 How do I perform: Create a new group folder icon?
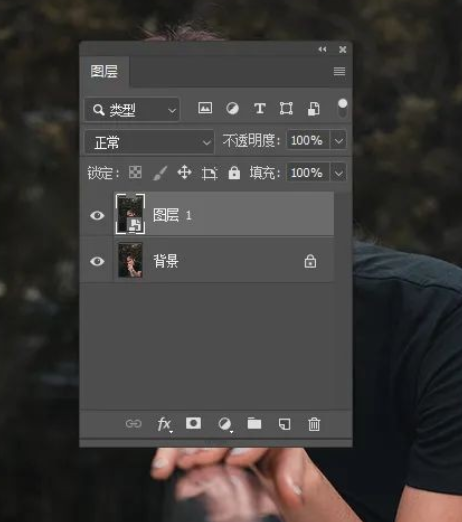pyautogui.click(x=254, y=423)
